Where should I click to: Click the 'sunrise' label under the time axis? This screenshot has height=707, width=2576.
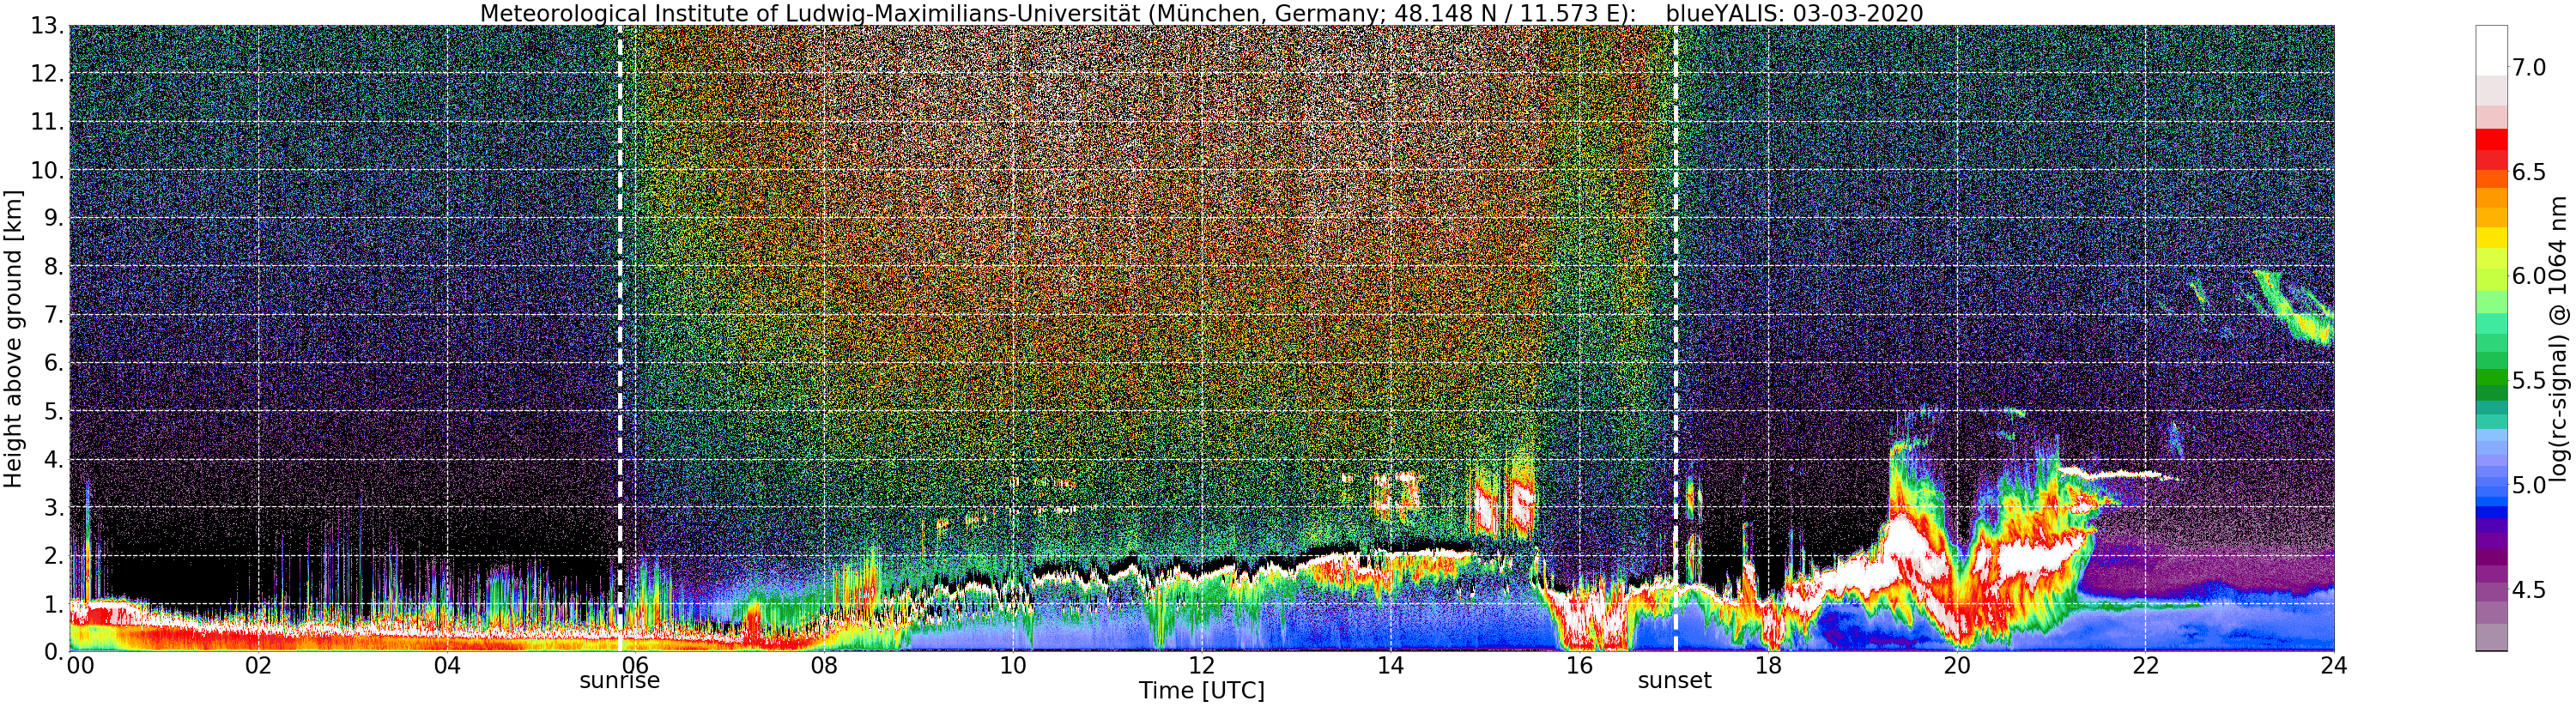coord(620,681)
